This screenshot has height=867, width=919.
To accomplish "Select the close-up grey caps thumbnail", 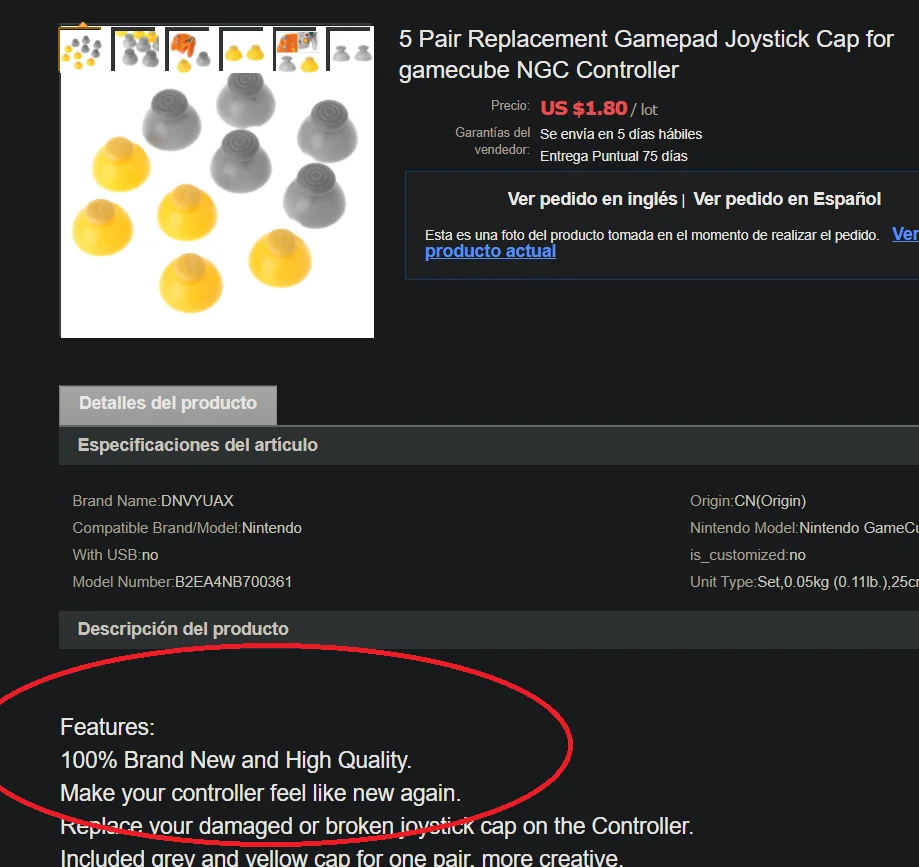I will (x=135, y=49).
